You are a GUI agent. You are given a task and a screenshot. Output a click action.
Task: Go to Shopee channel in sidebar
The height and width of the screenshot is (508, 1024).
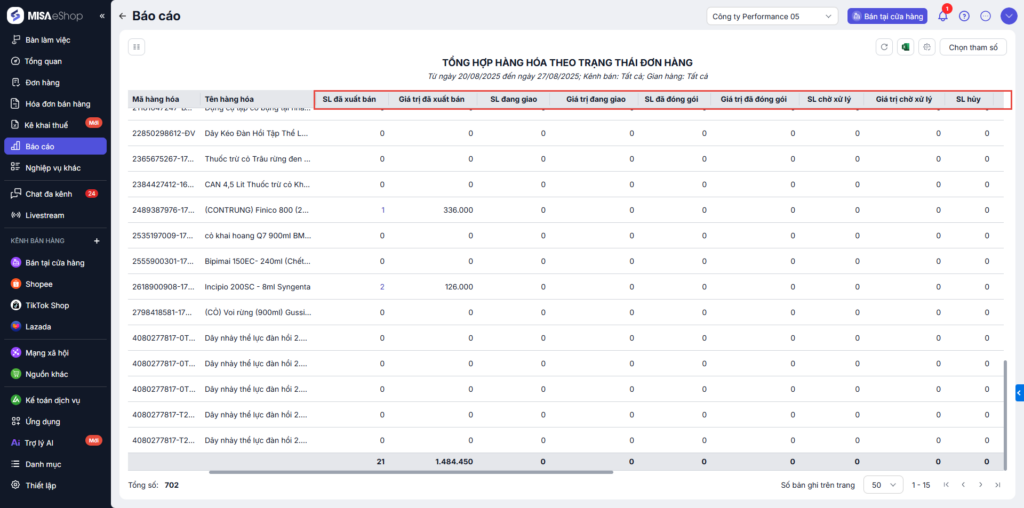click(x=39, y=284)
